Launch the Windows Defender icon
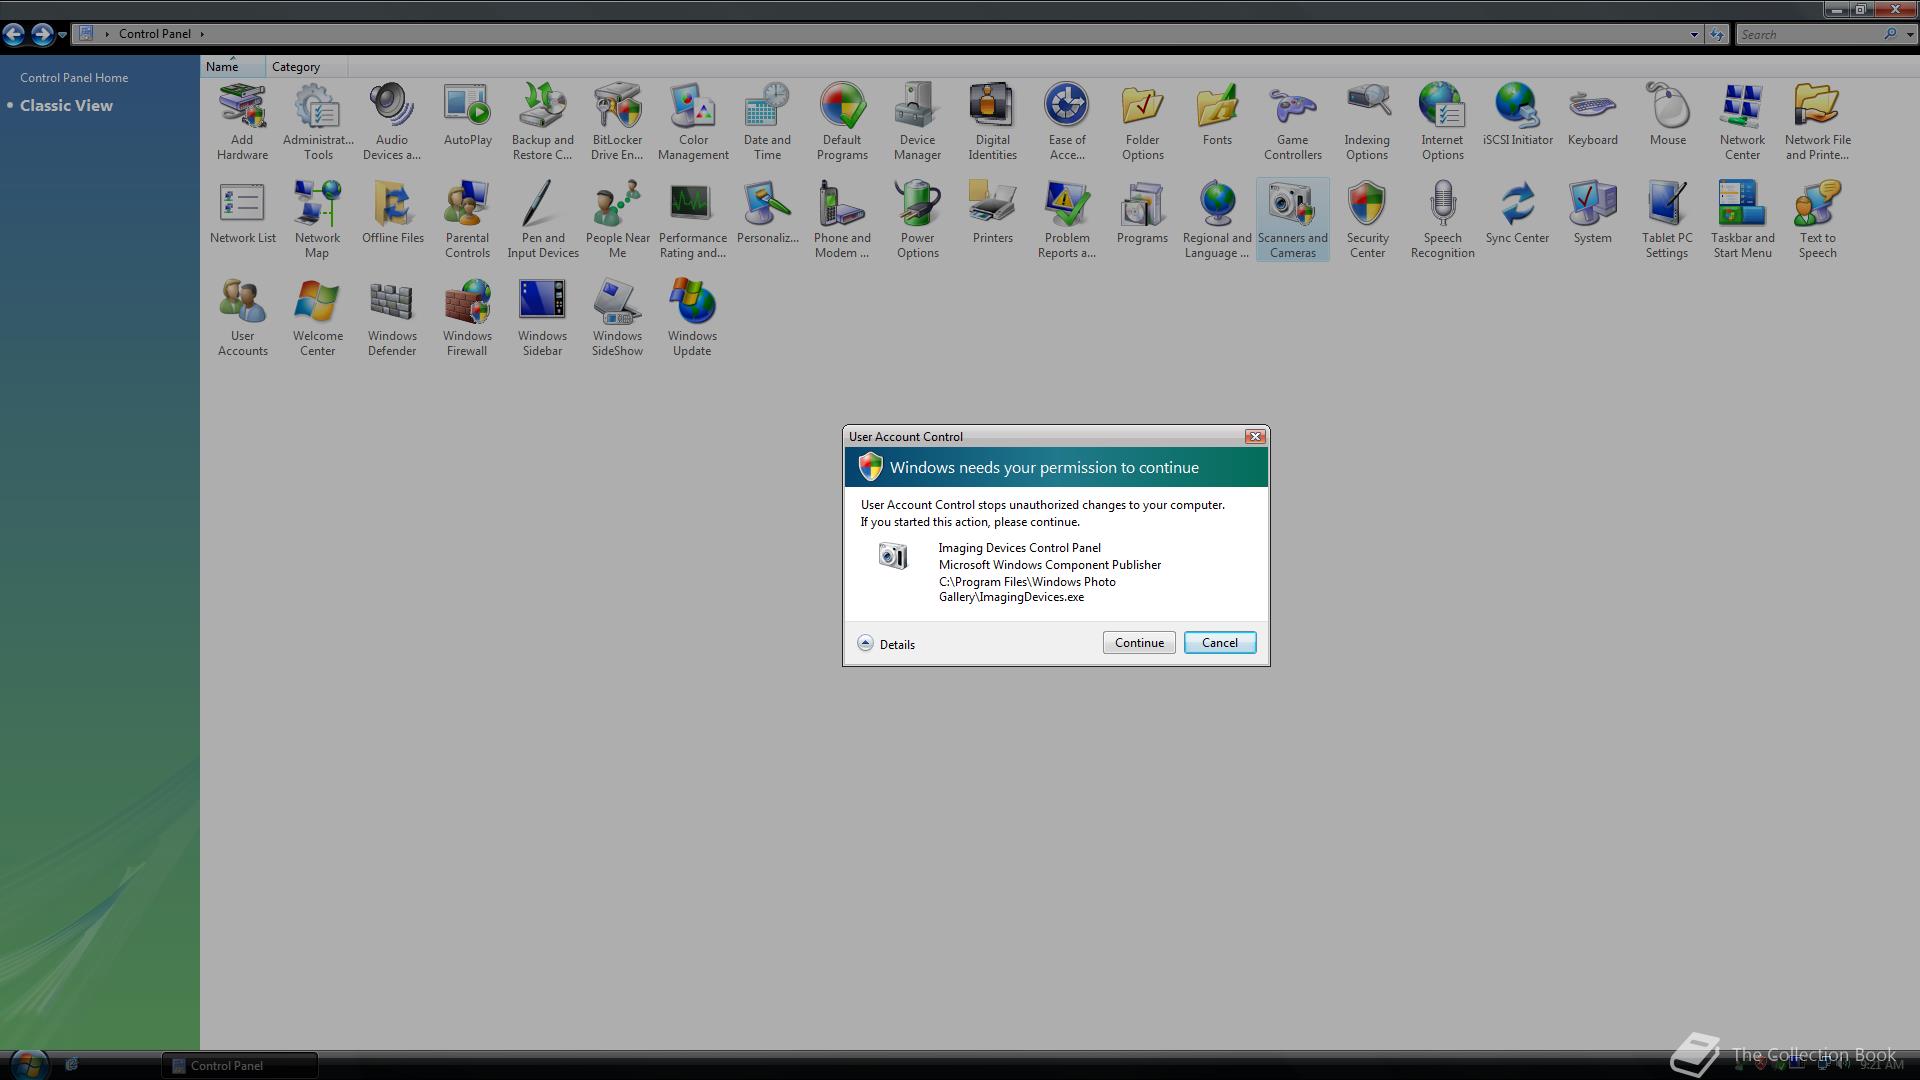The height and width of the screenshot is (1080, 1920). (x=392, y=317)
